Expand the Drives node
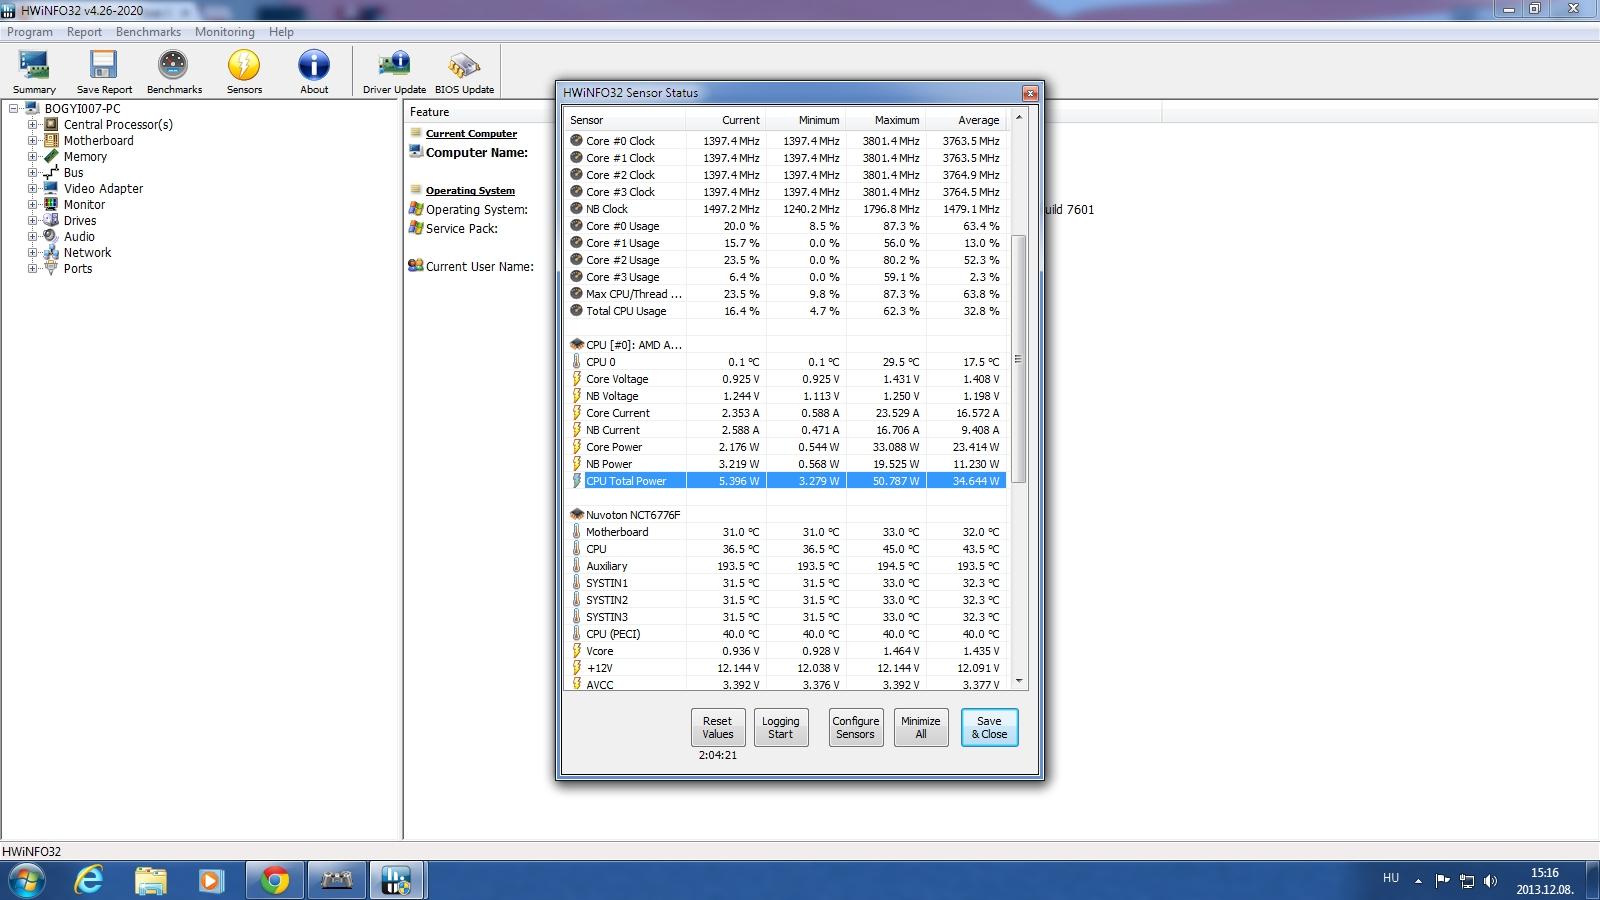The image size is (1600, 900). (32, 221)
